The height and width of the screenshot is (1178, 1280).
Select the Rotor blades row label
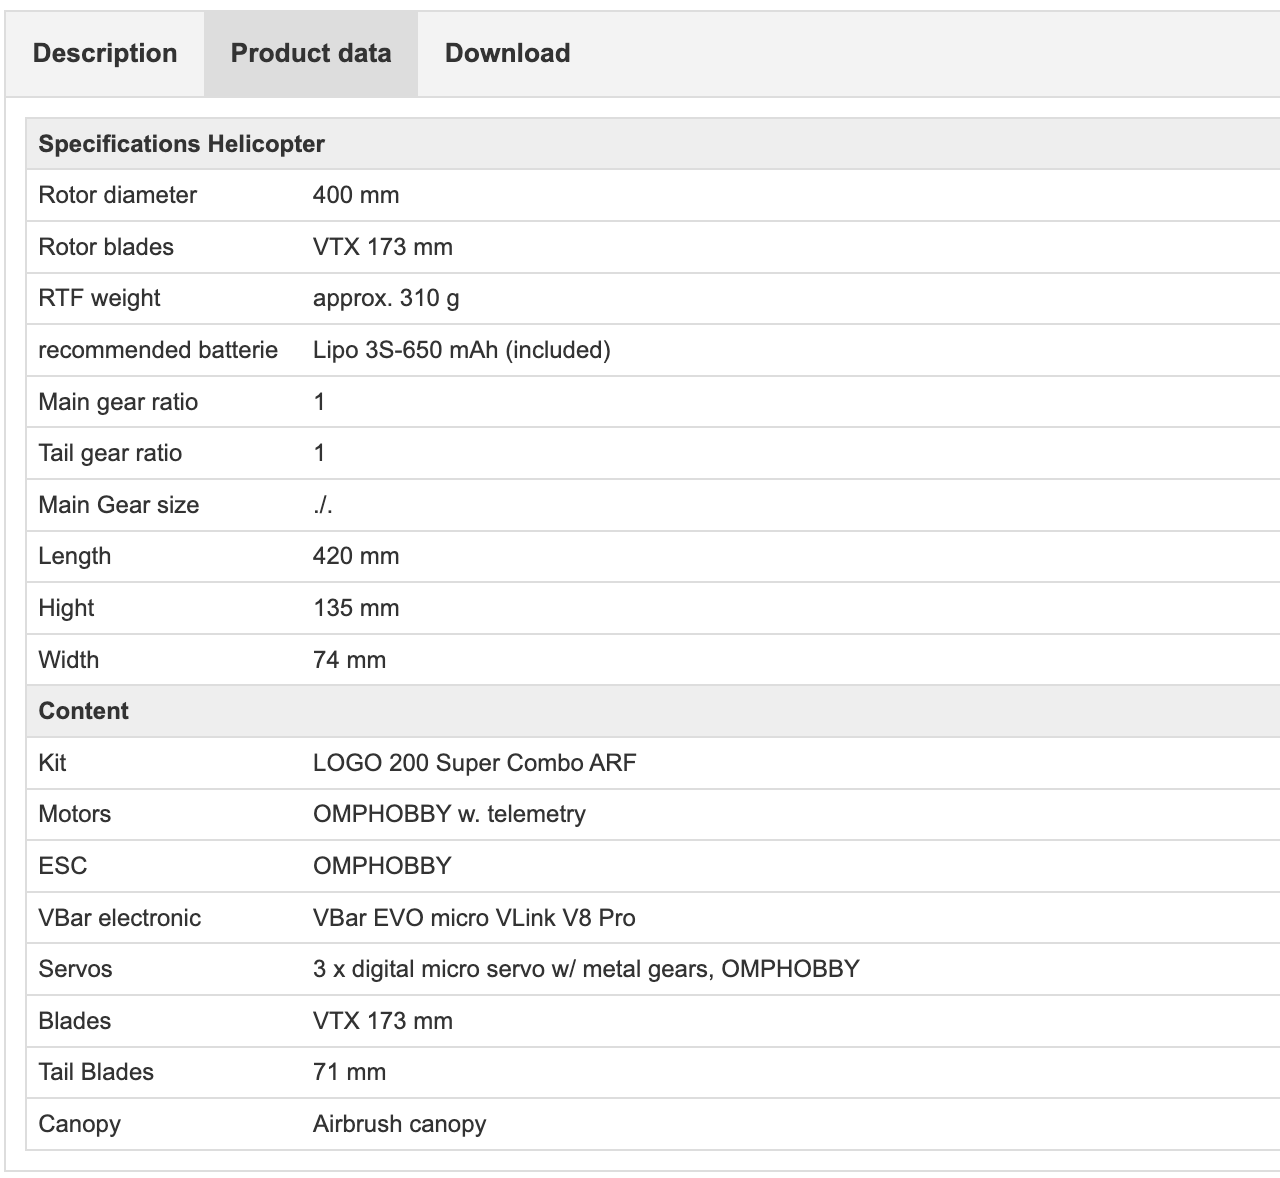pyautogui.click(x=106, y=247)
